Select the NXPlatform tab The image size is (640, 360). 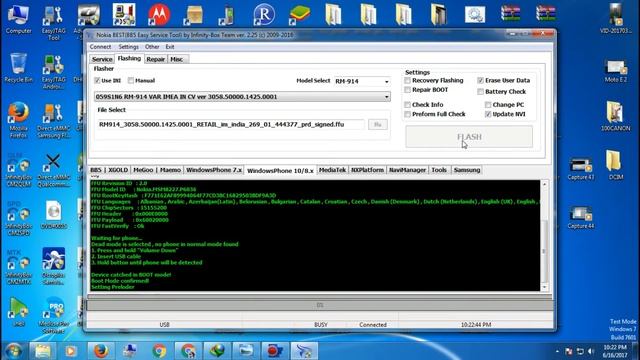367,170
